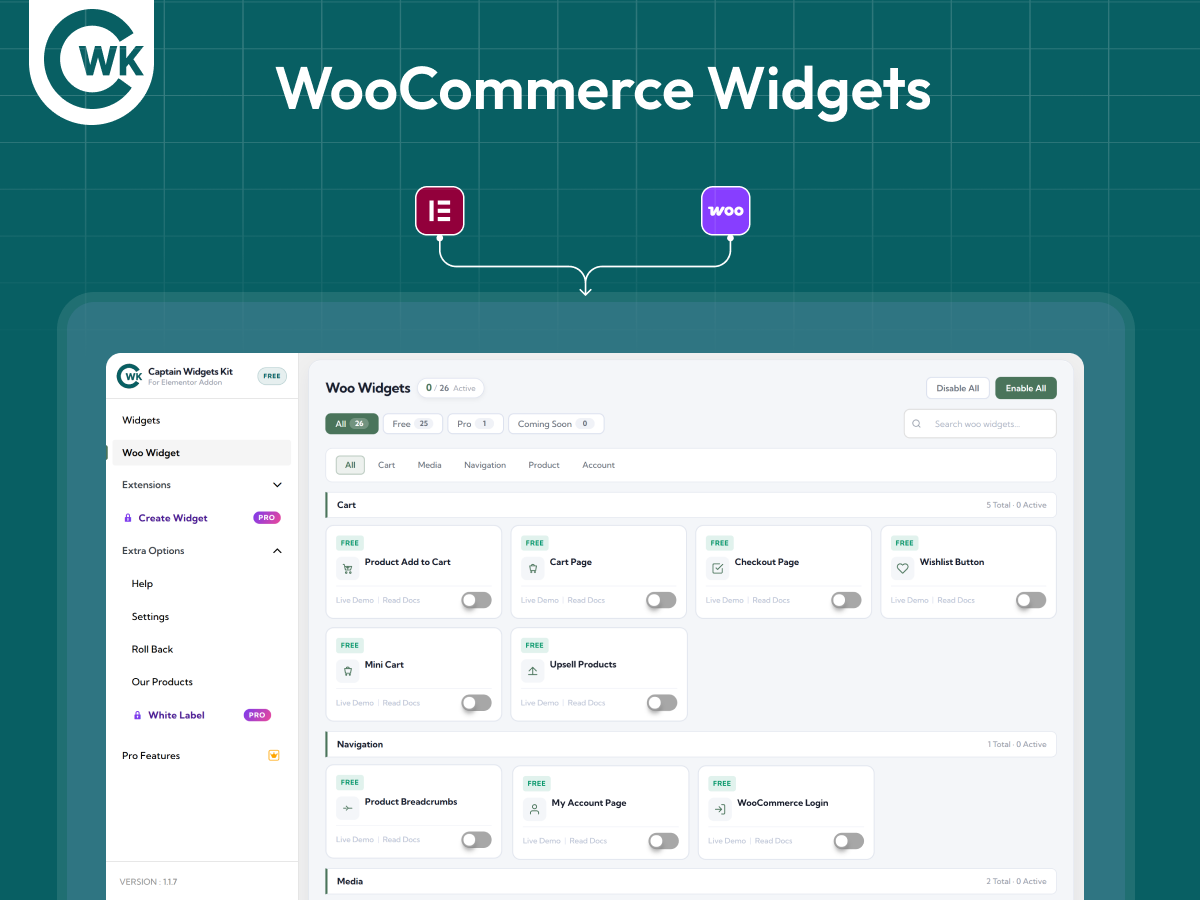Open Live Demo for Checkout Page
The height and width of the screenshot is (900, 1200).
point(725,600)
